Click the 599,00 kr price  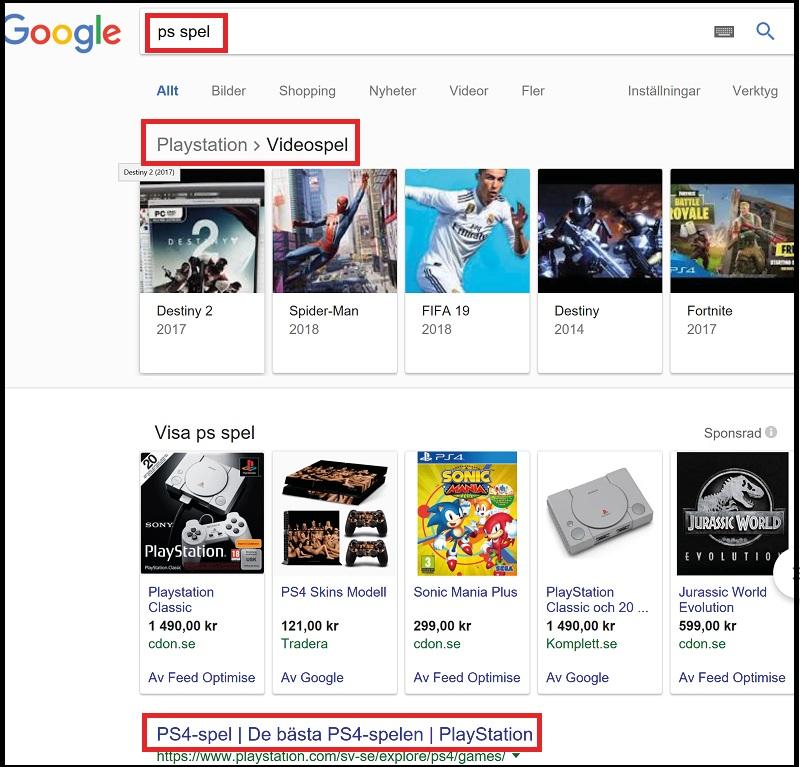tap(707, 626)
